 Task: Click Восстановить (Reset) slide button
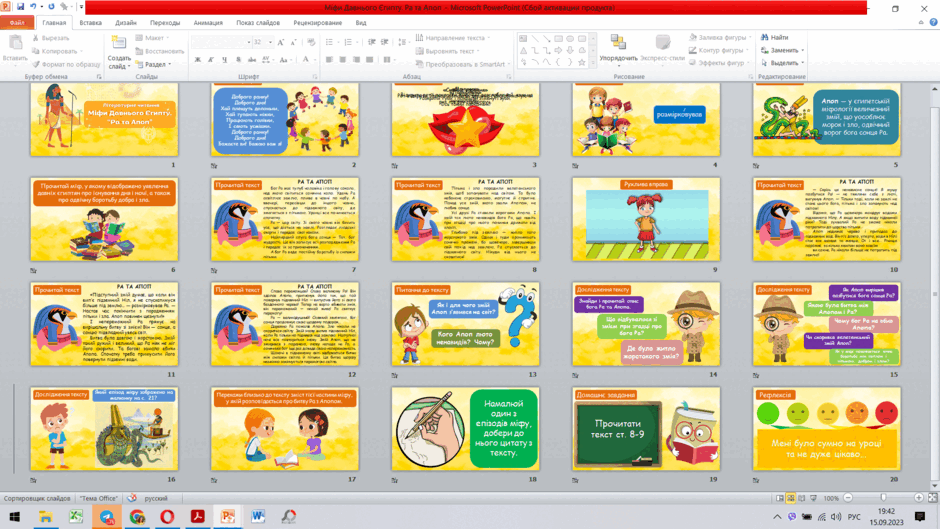coord(160,51)
